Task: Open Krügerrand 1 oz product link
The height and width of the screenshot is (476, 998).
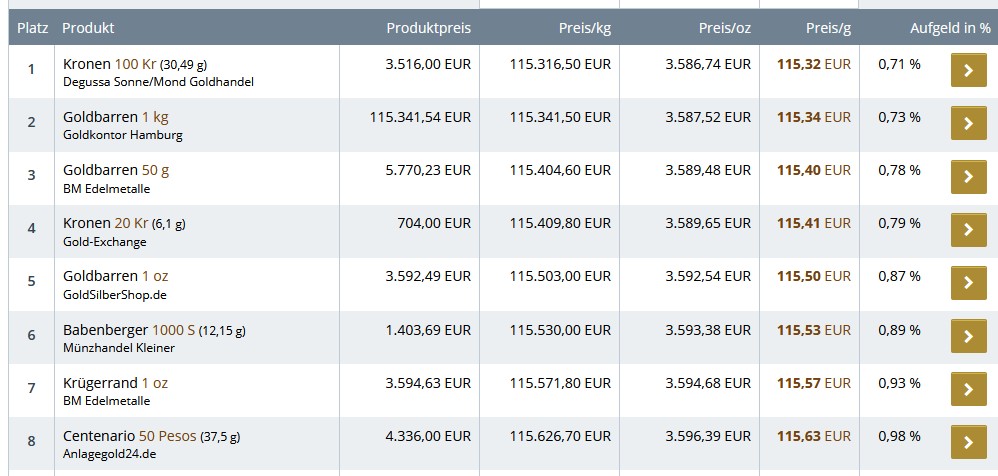Action: tap(115, 383)
